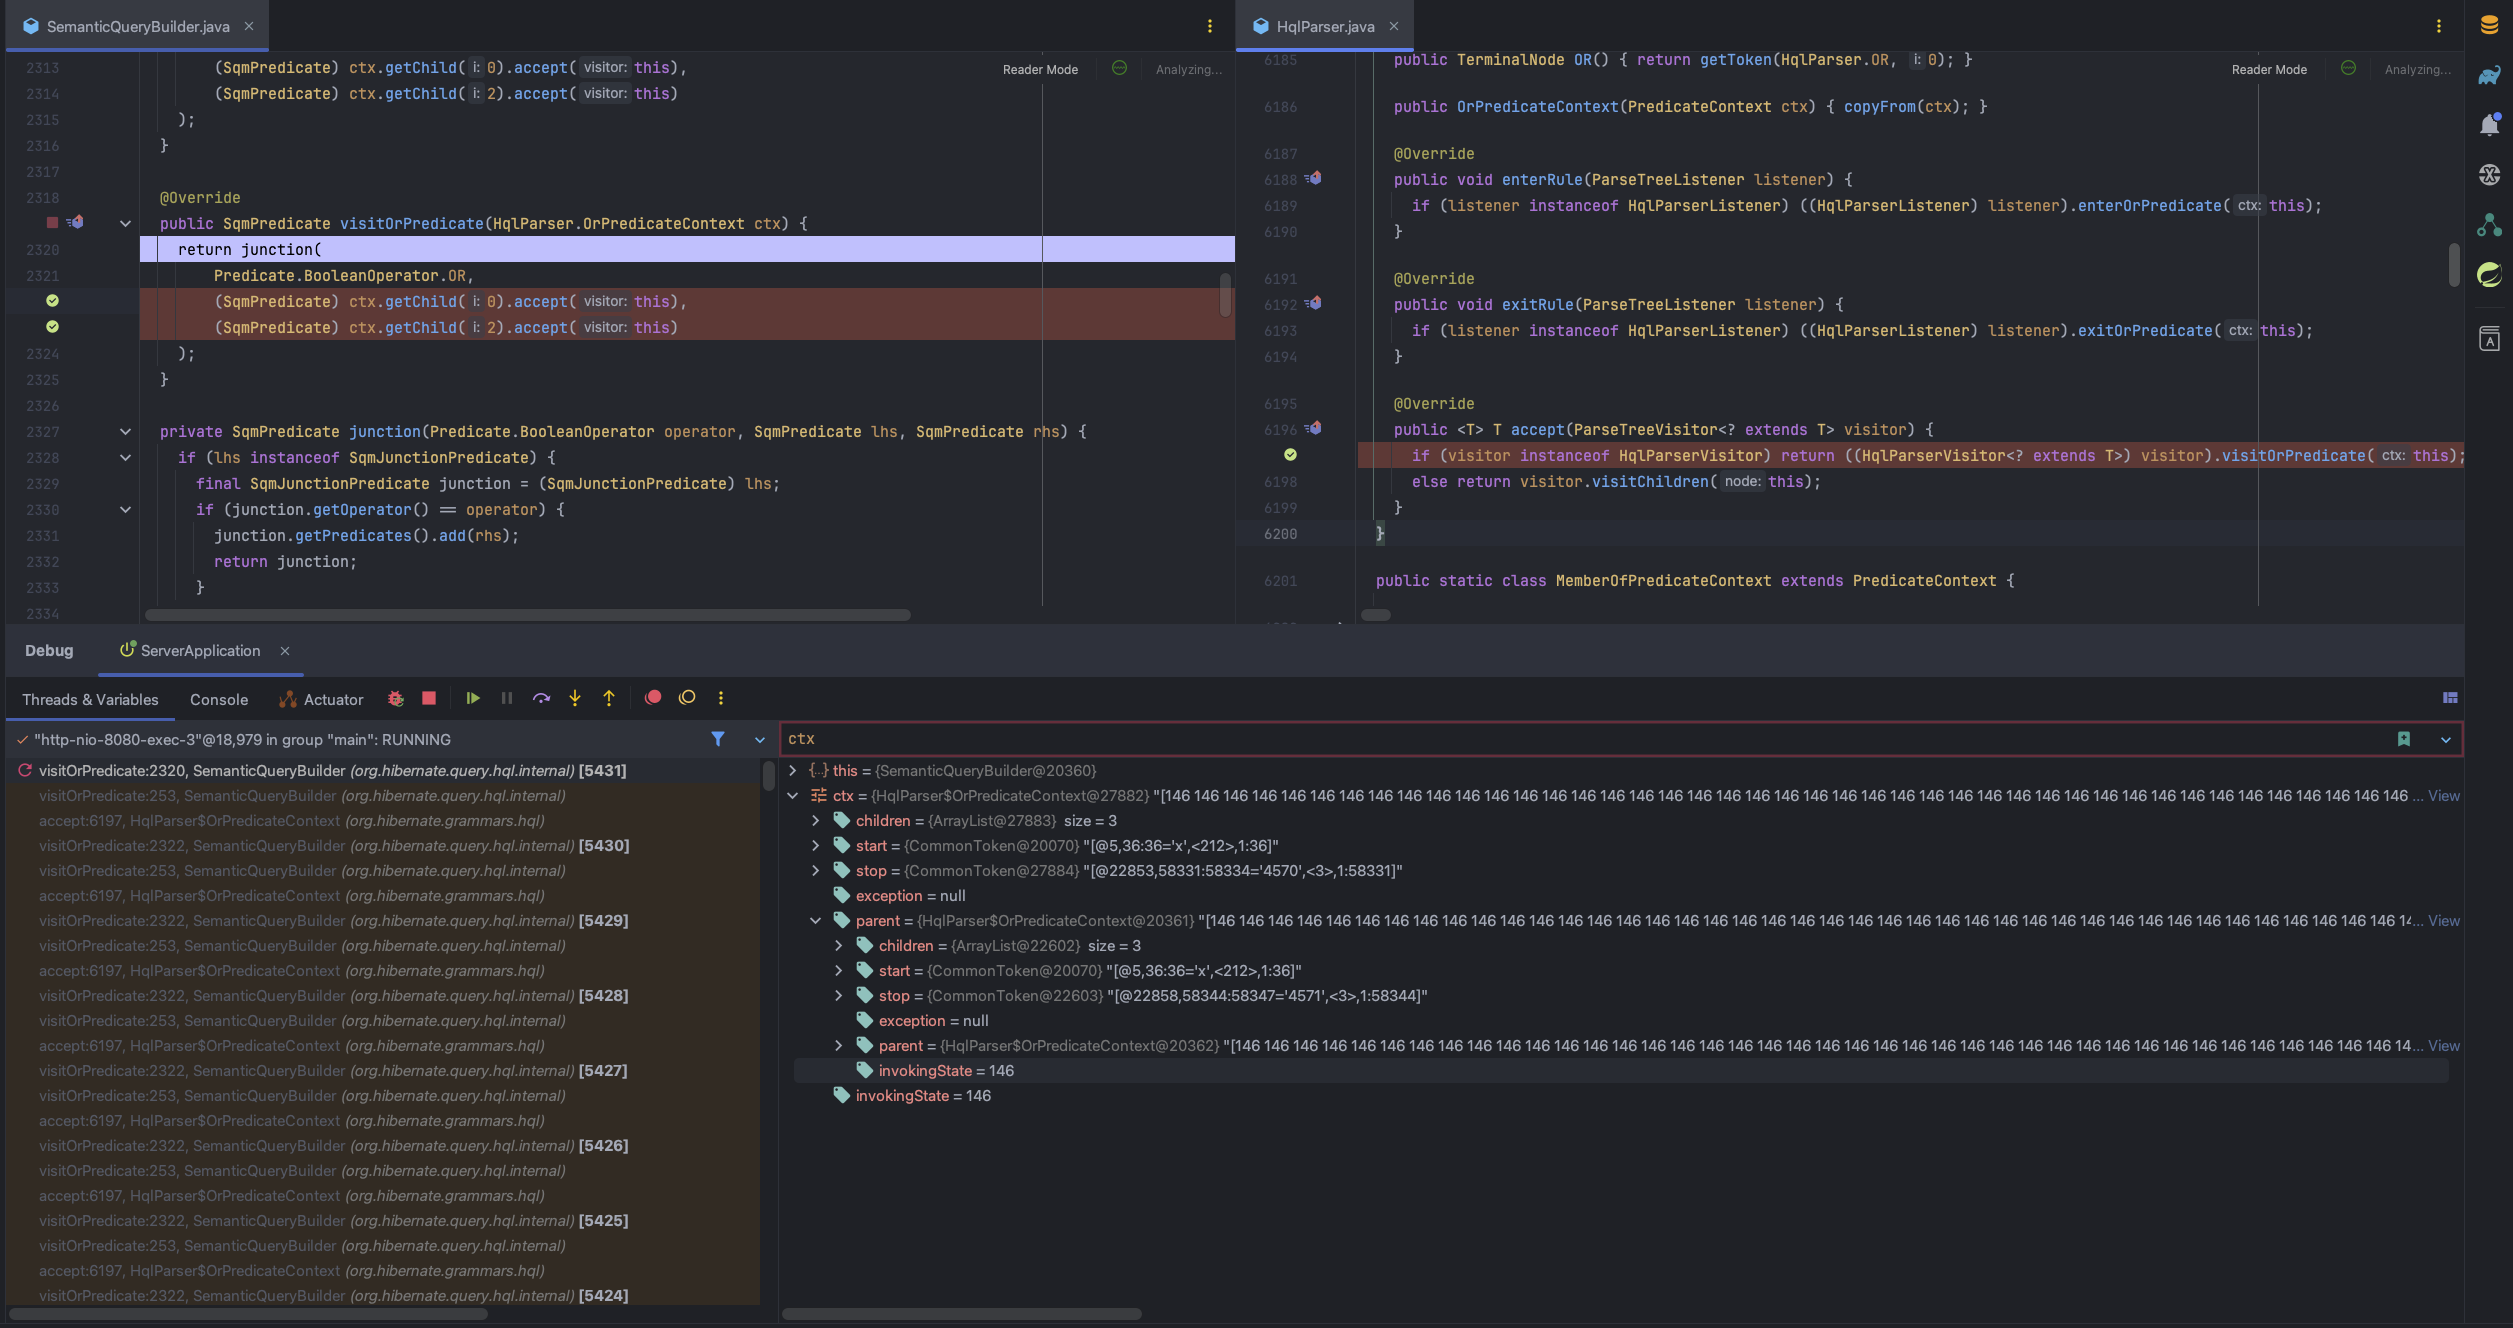Open debugger layout settings icon

[2450, 698]
